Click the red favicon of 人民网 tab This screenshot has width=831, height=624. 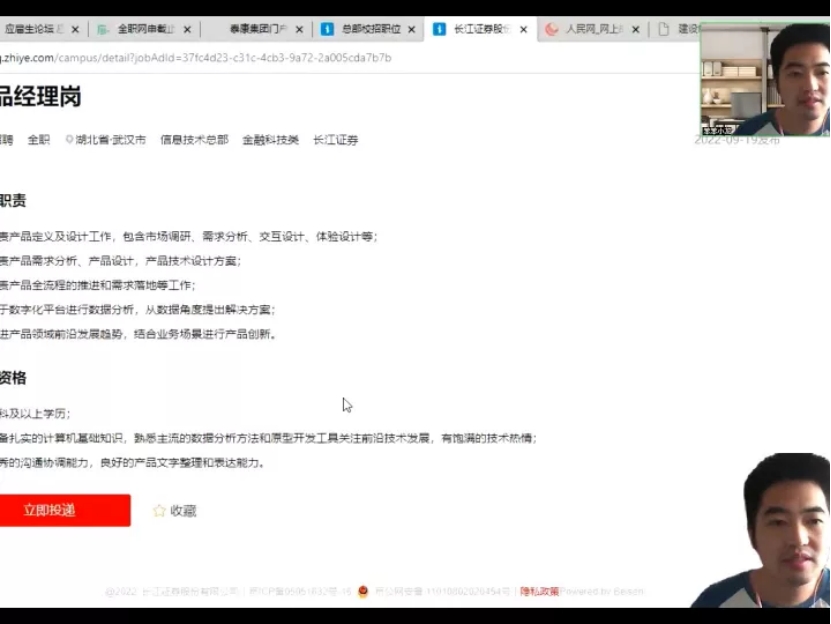(x=551, y=30)
